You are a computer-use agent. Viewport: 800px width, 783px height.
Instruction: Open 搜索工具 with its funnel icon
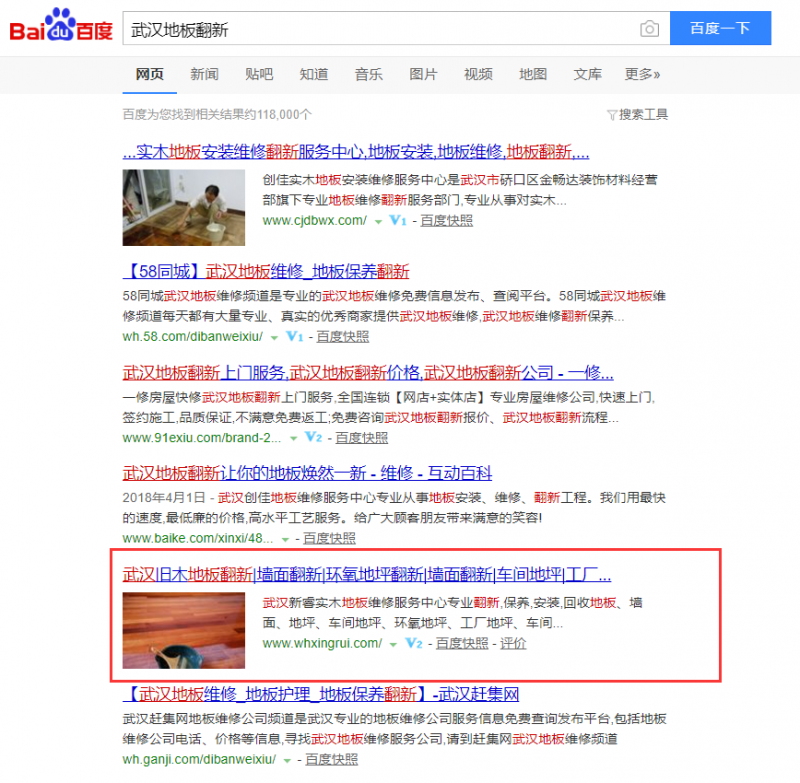[638, 114]
